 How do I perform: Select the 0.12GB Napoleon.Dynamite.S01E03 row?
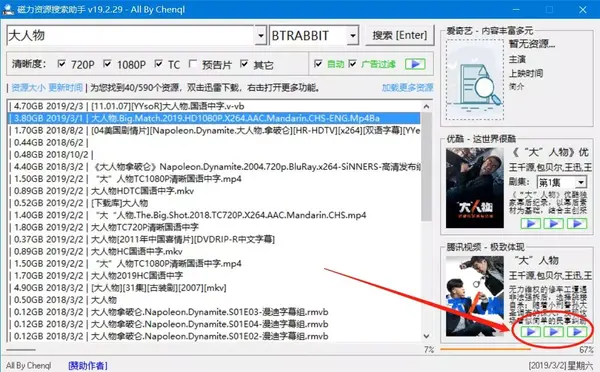coord(214,312)
